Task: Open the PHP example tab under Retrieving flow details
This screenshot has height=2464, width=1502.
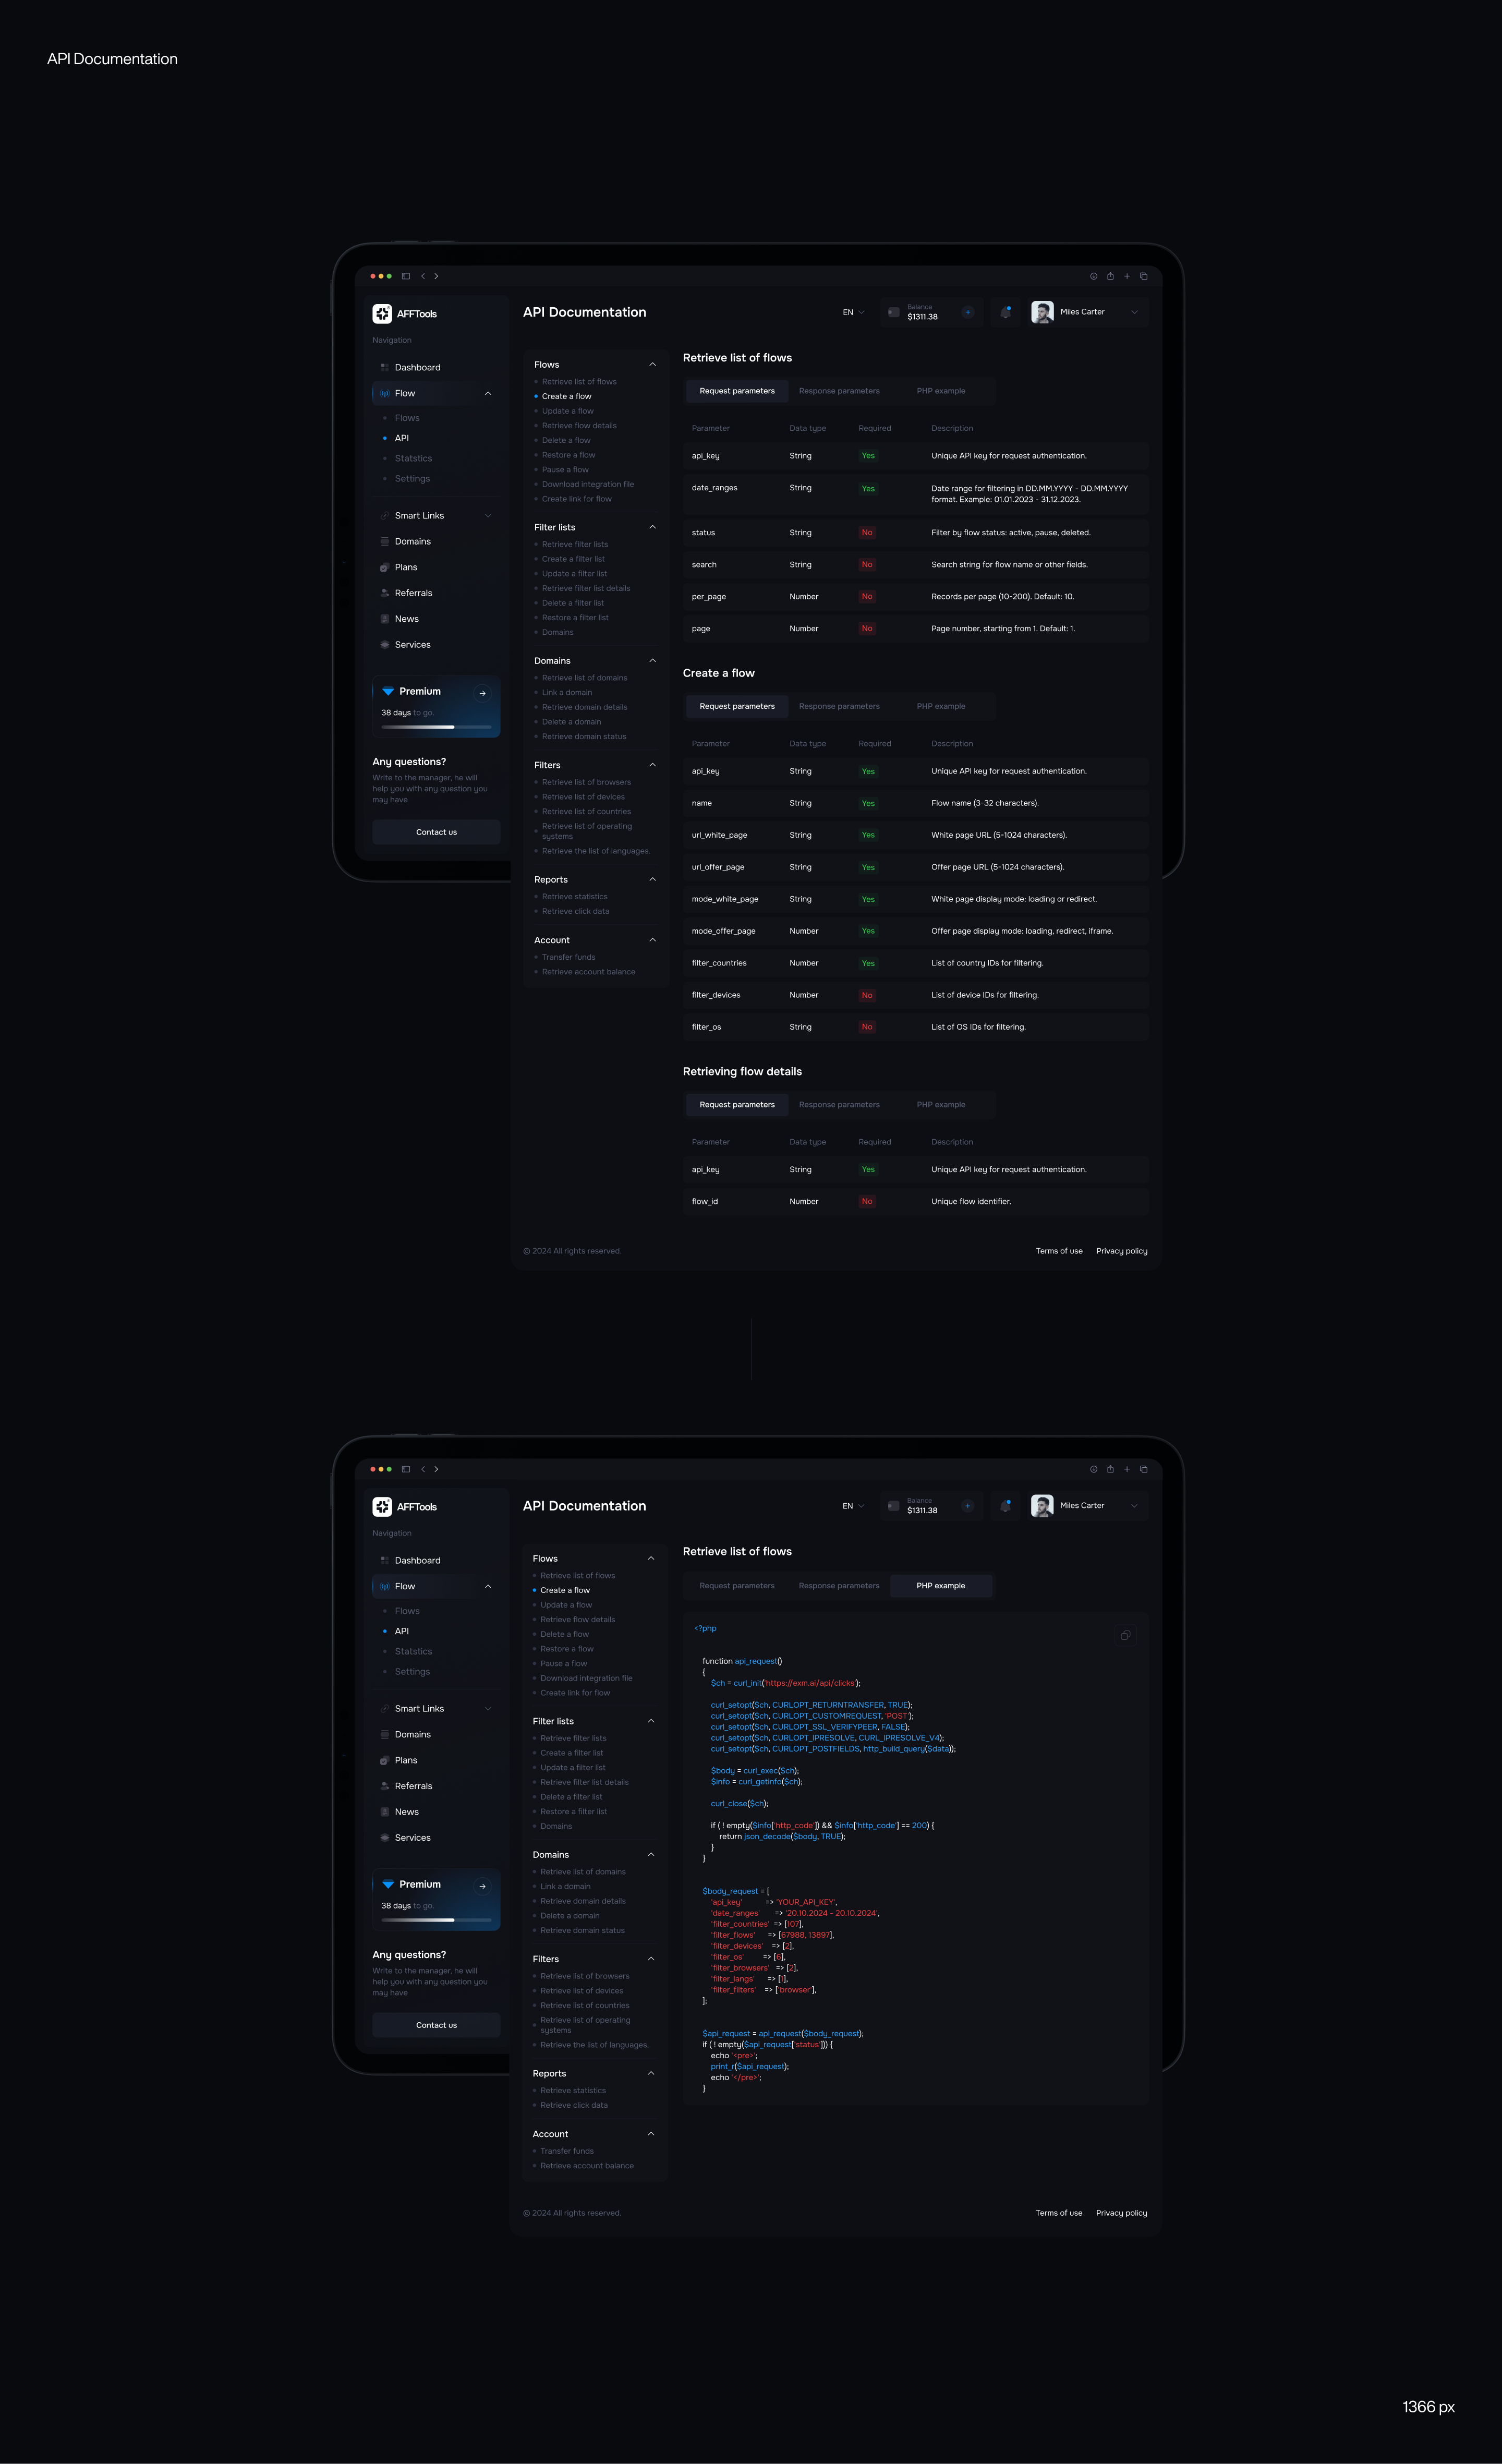Action: pos(940,1105)
